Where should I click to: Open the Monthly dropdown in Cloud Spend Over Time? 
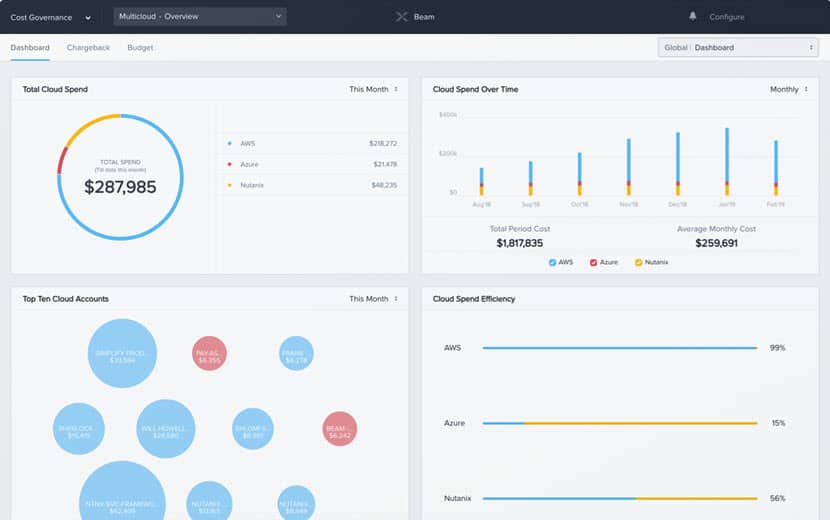(x=789, y=89)
